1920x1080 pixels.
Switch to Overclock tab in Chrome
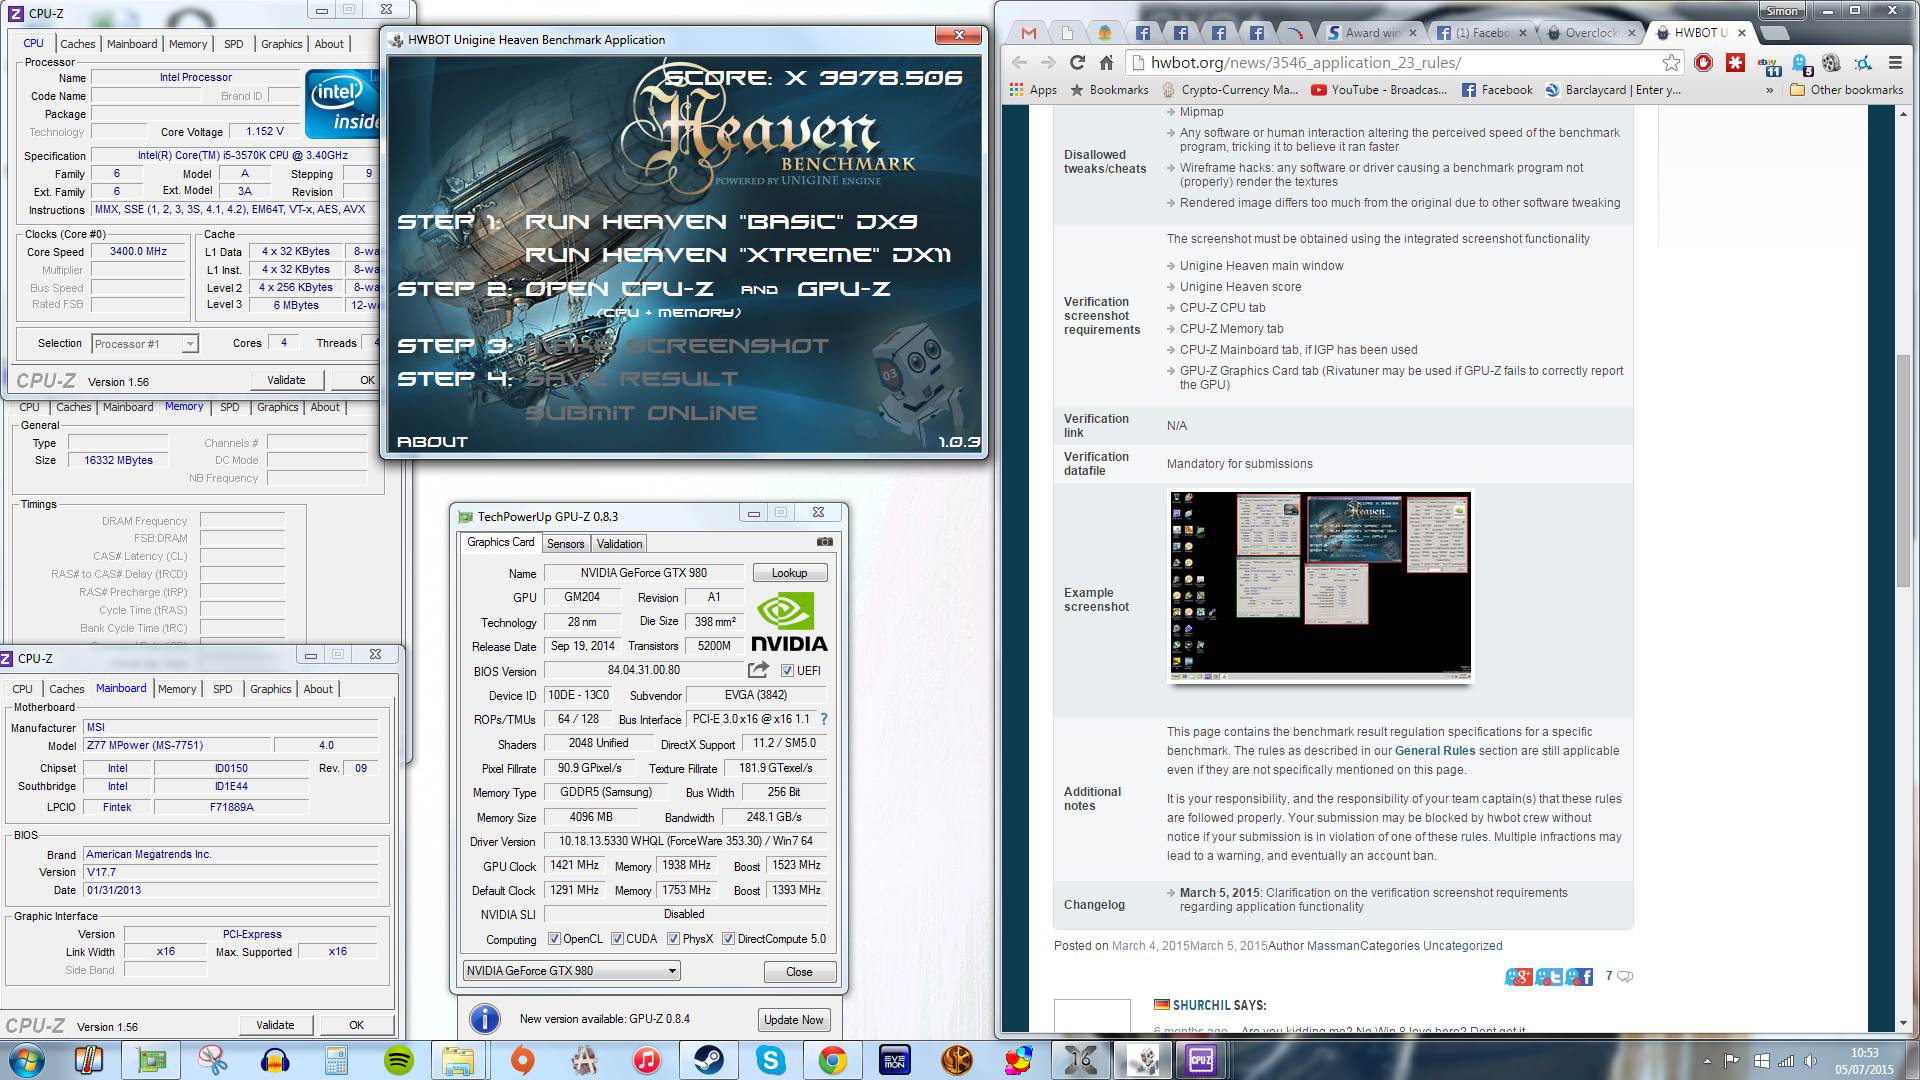point(1591,33)
